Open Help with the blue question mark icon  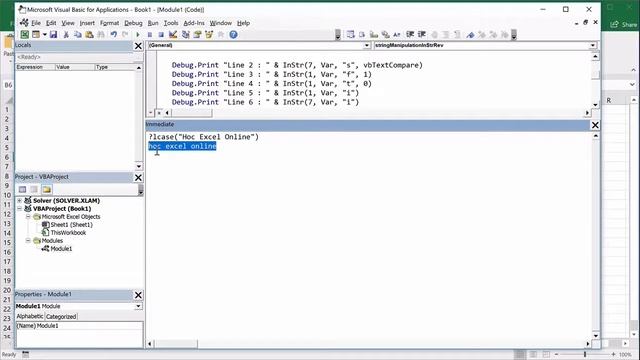click(233, 35)
